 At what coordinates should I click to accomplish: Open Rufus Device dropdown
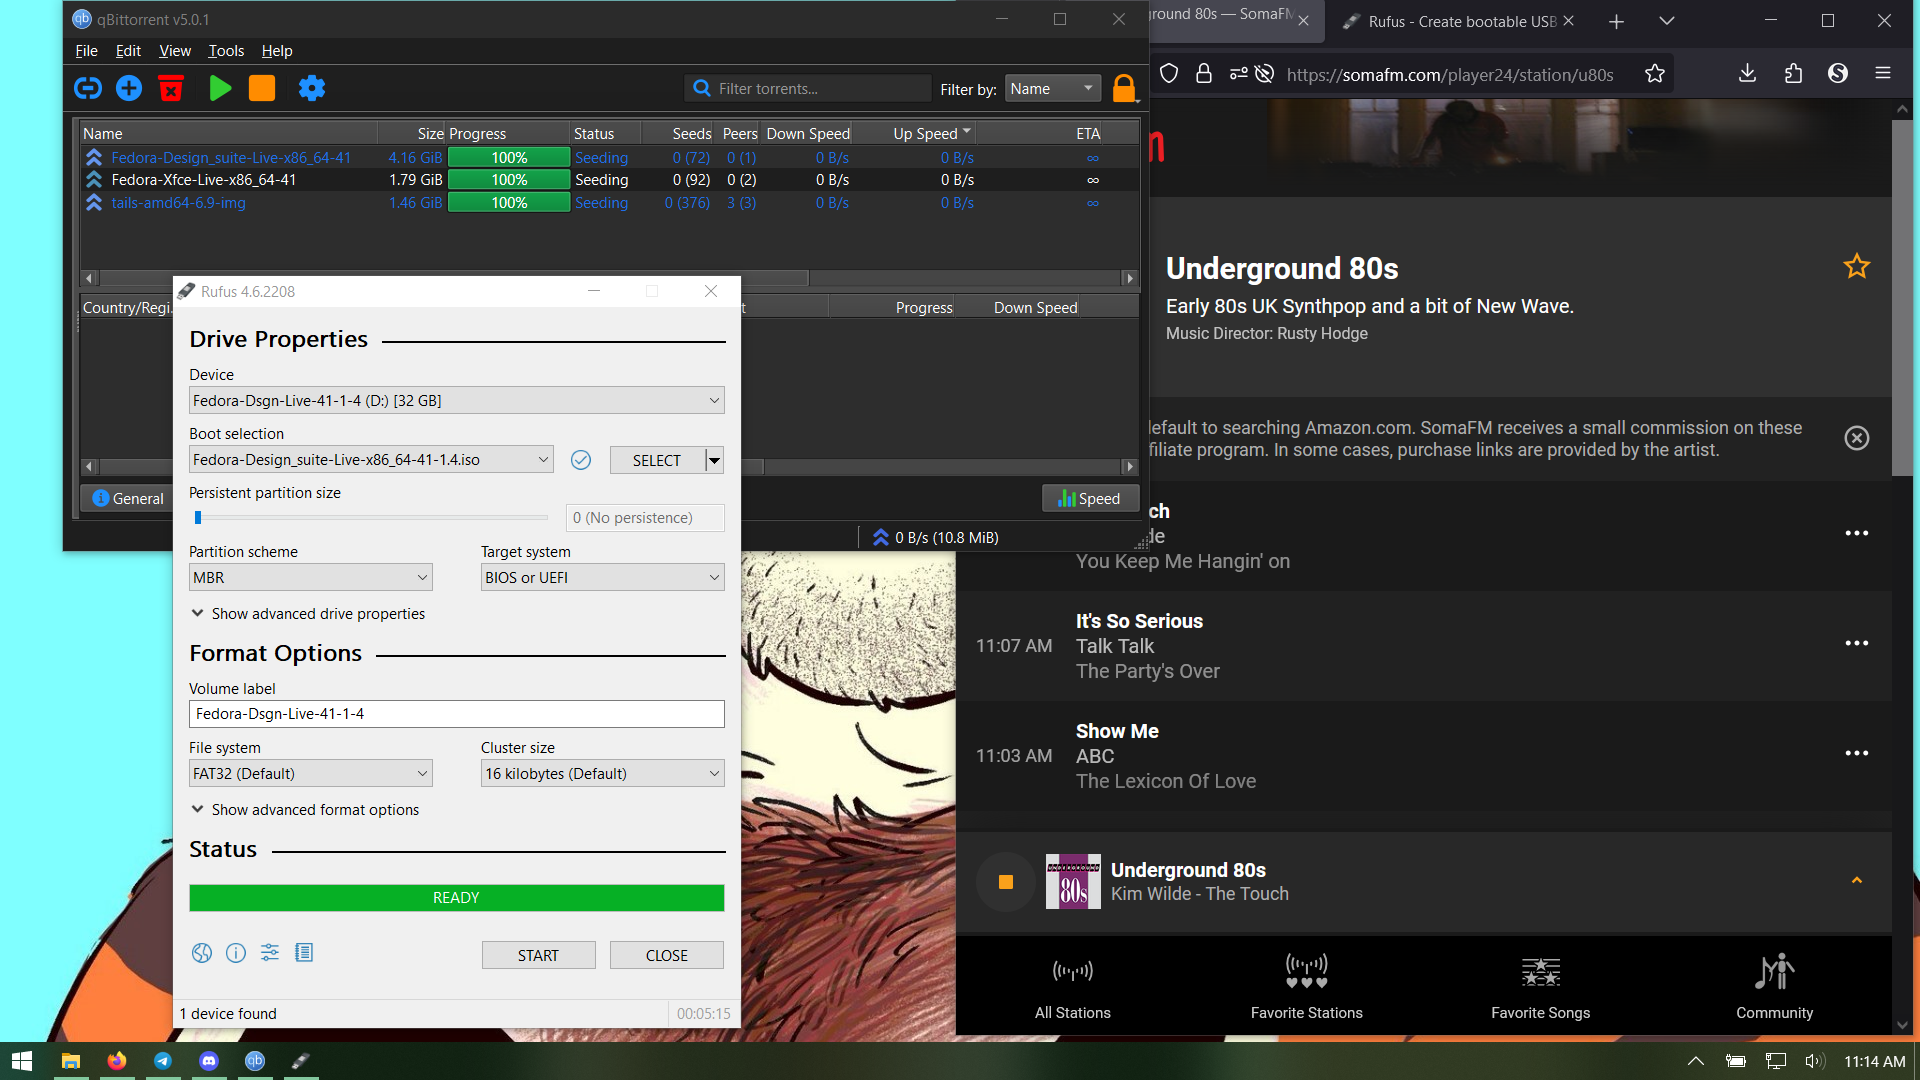click(456, 401)
